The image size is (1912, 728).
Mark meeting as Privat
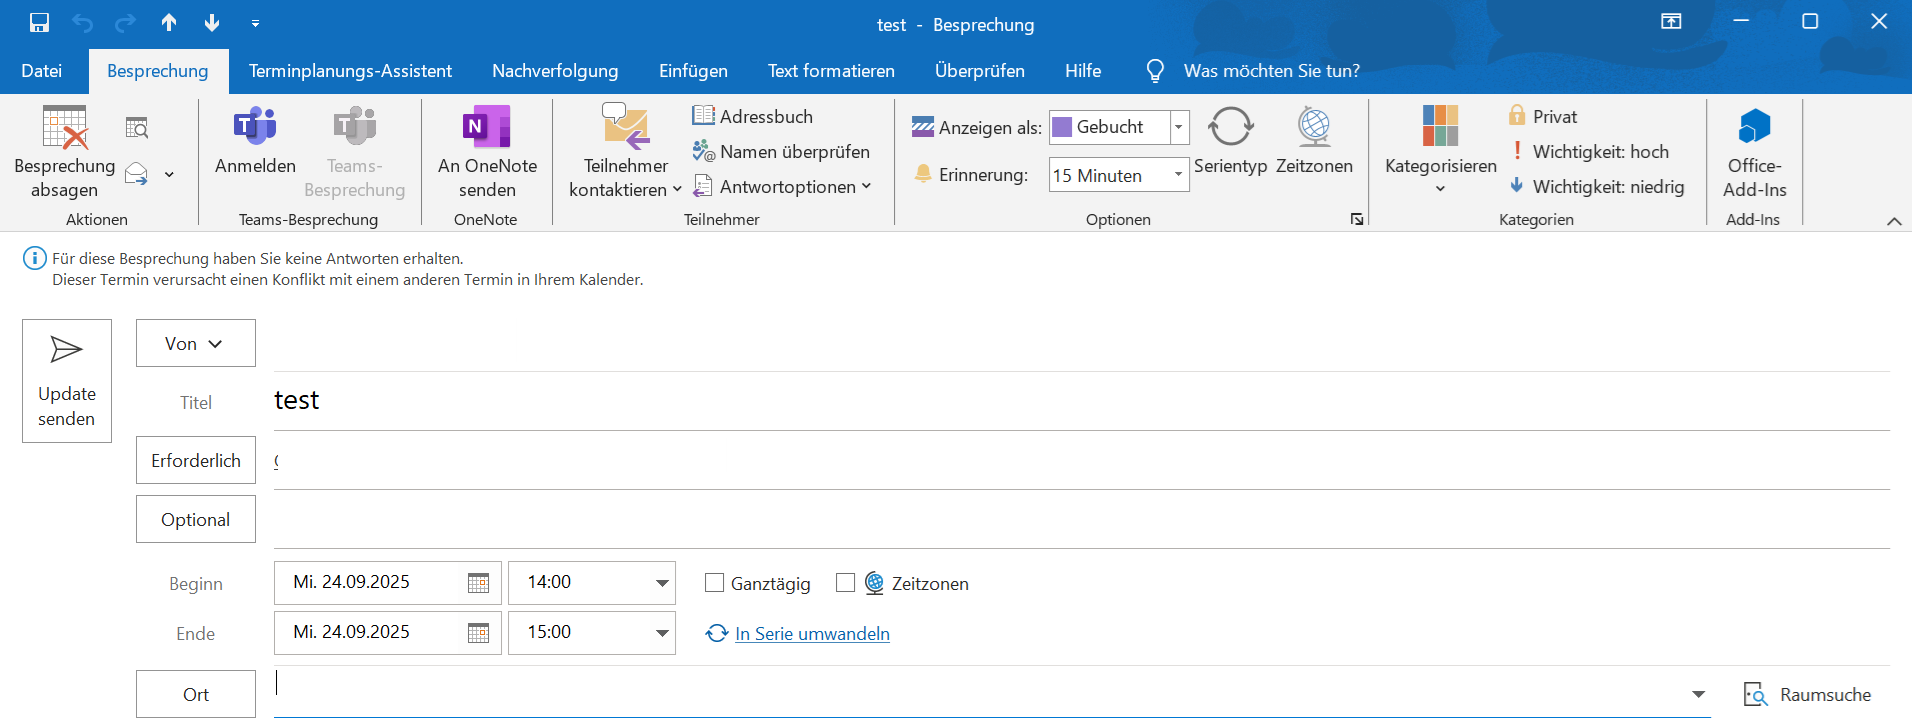pyautogui.click(x=1543, y=116)
